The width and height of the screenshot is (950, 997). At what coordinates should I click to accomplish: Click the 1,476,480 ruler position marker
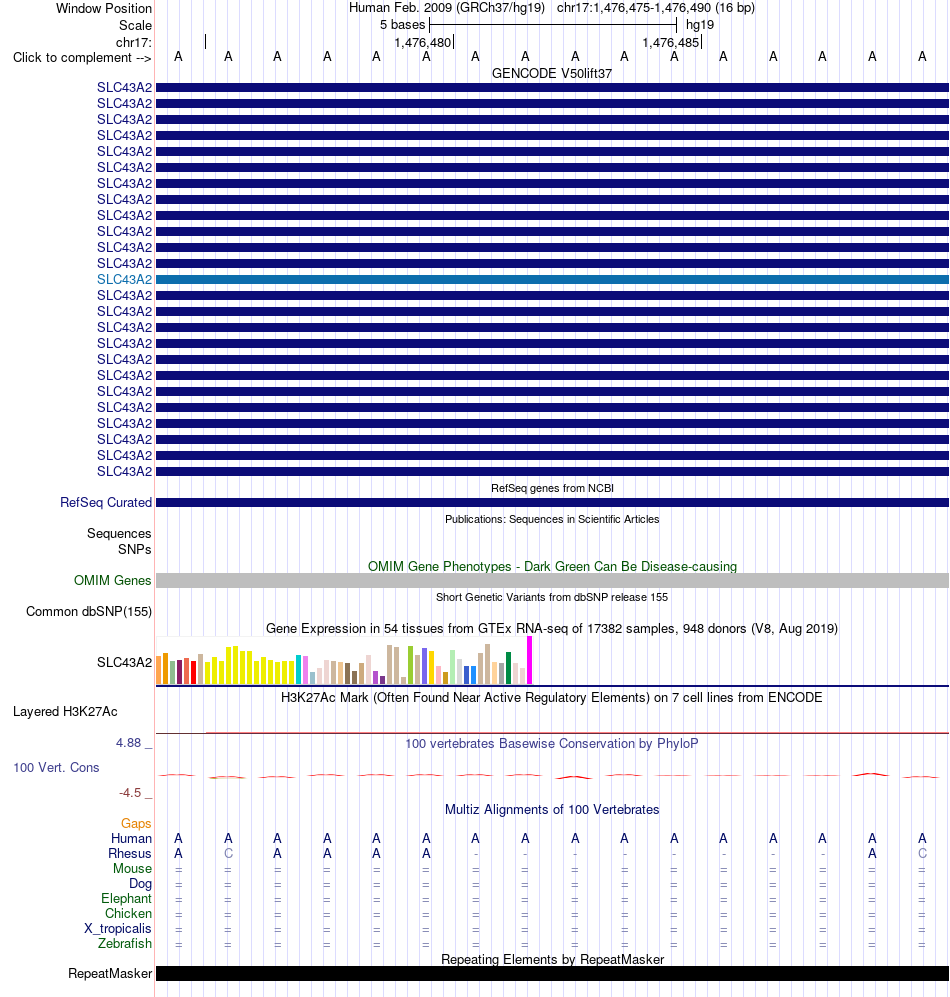click(423, 43)
